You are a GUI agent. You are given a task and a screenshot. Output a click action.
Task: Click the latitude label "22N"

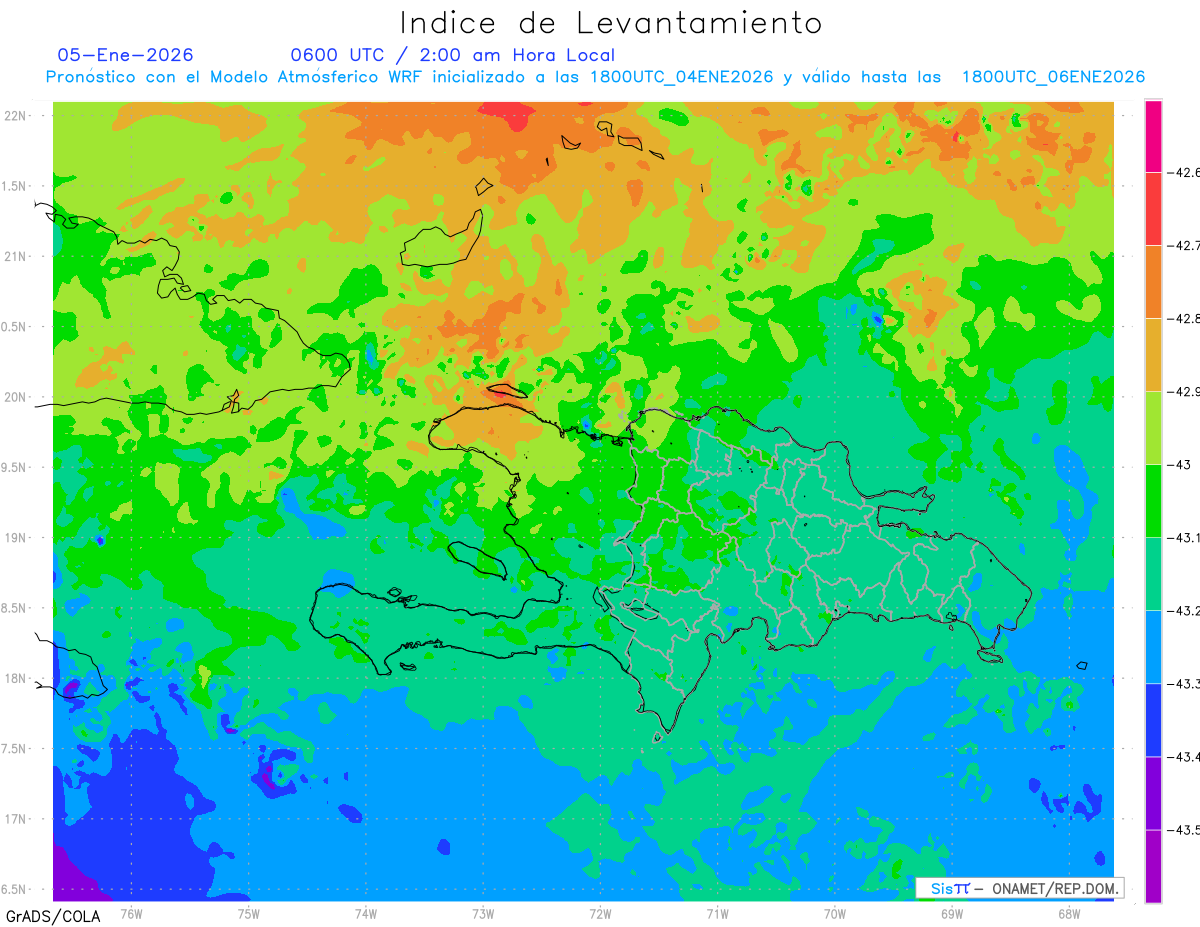tap(17, 116)
